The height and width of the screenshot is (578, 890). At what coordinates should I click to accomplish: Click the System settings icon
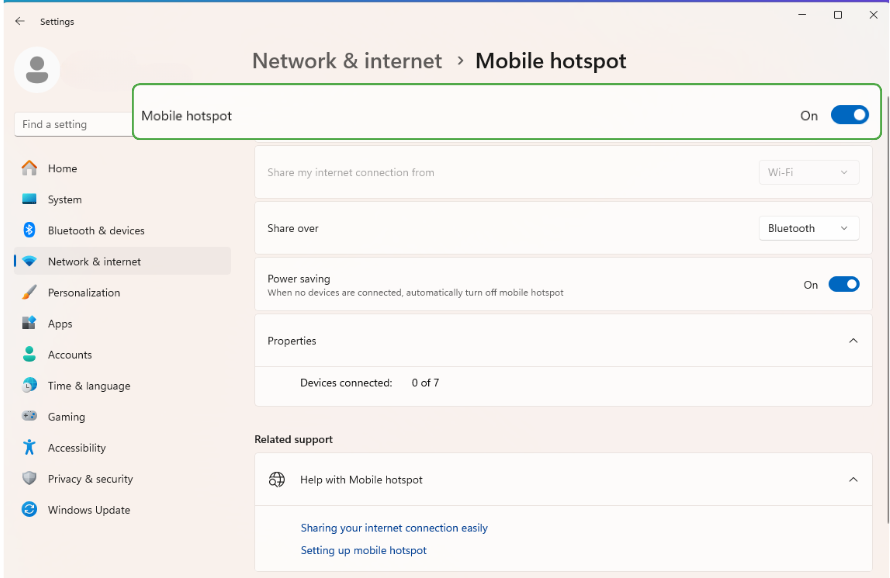pyautogui.click(x=28, y=199)
